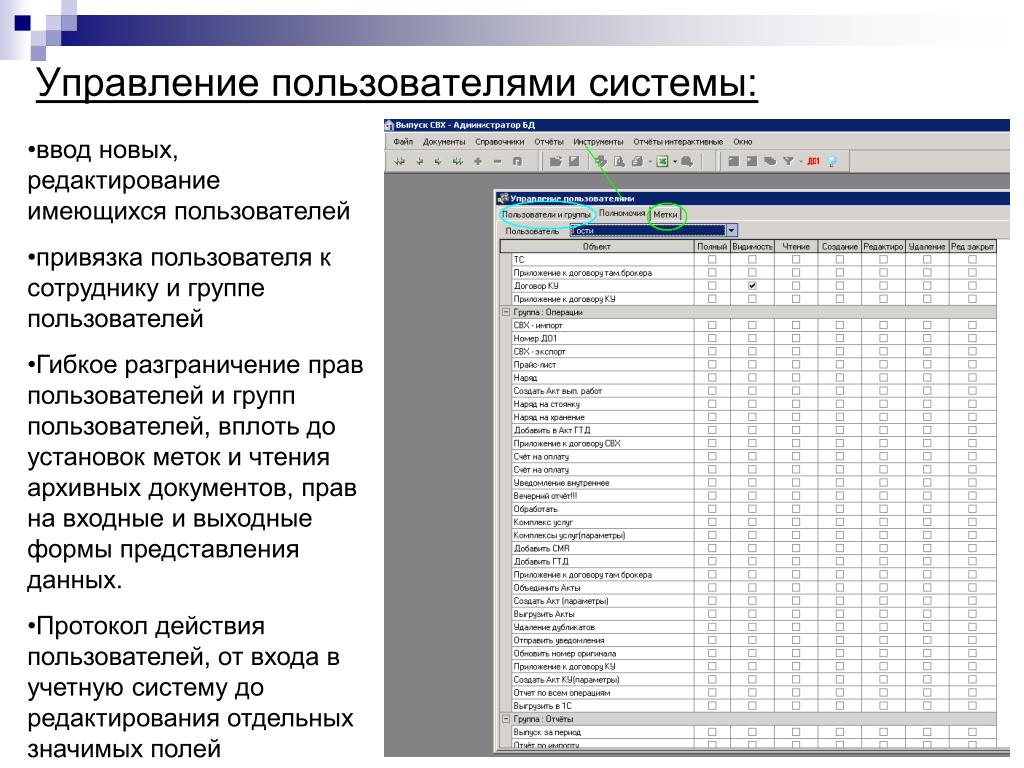Click the print preview toolbar icon
Image resolution: width=1024 pixels, height=768 pixels.
point(619,161)
